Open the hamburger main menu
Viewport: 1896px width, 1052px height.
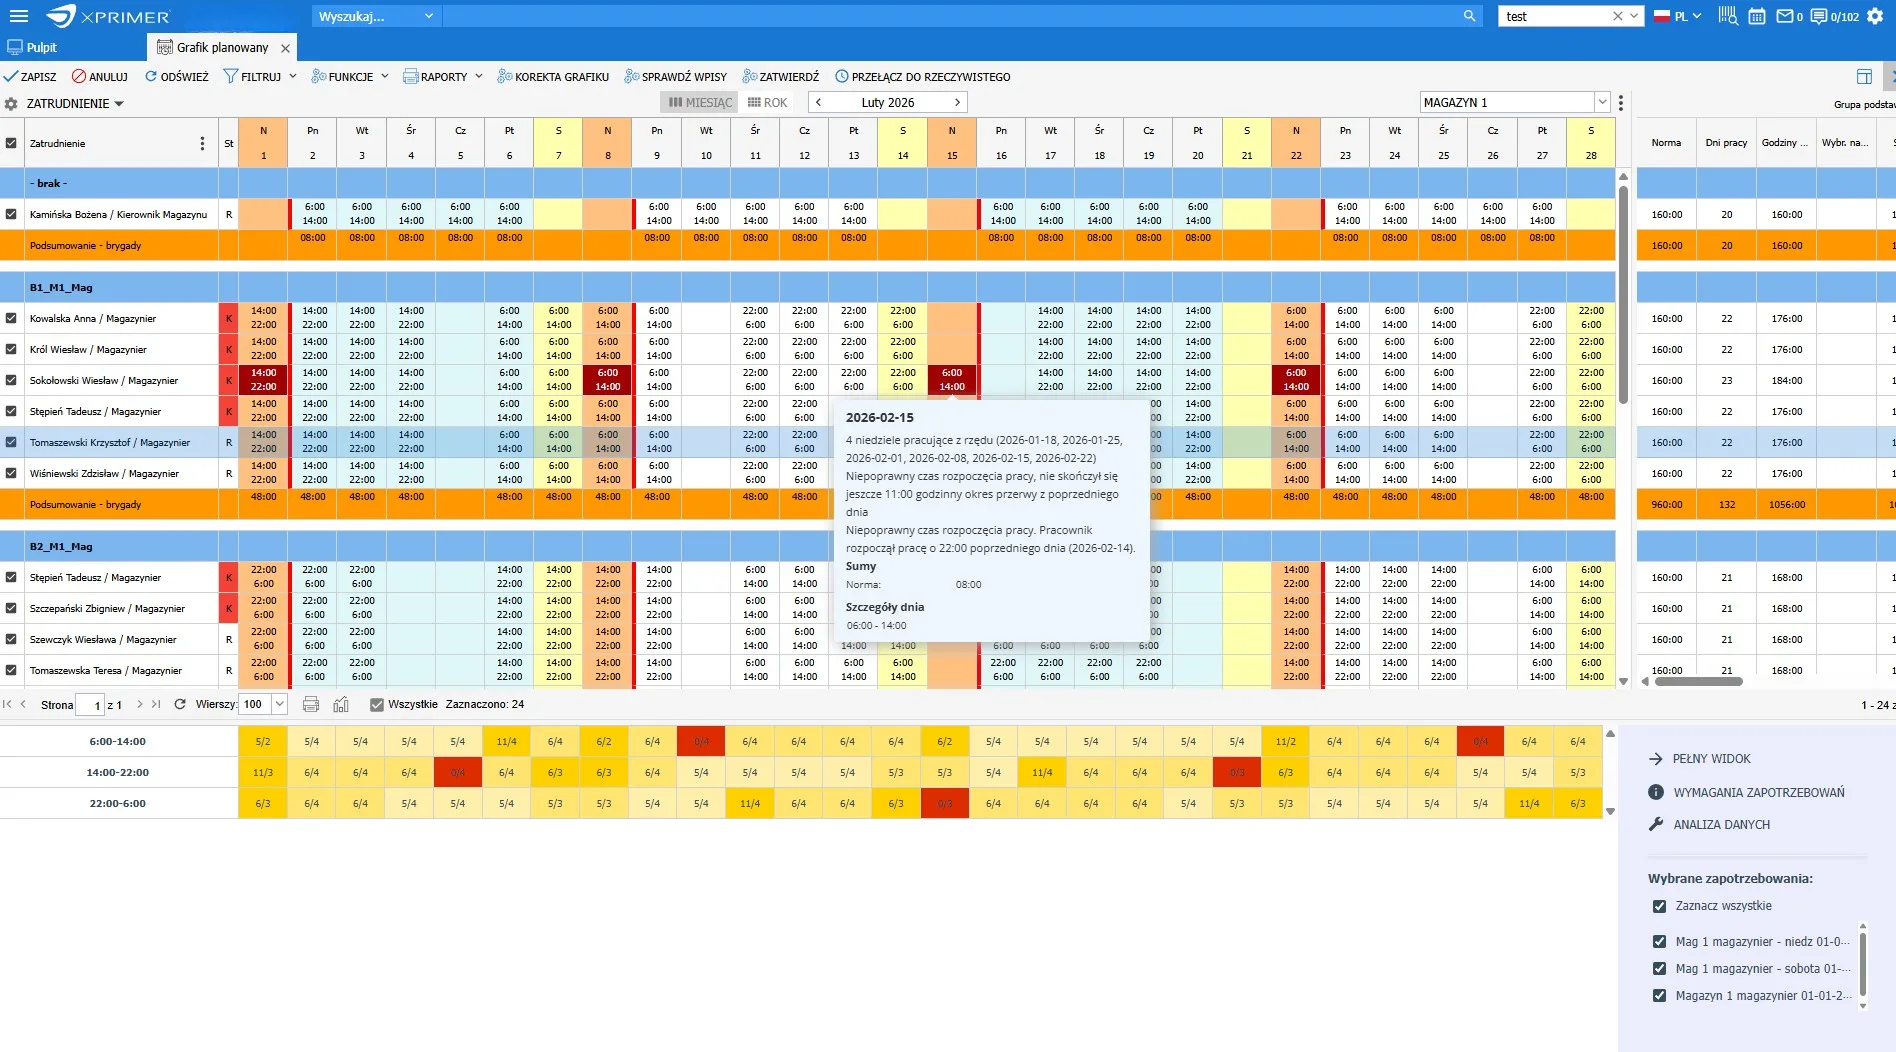tap(18, 16)
